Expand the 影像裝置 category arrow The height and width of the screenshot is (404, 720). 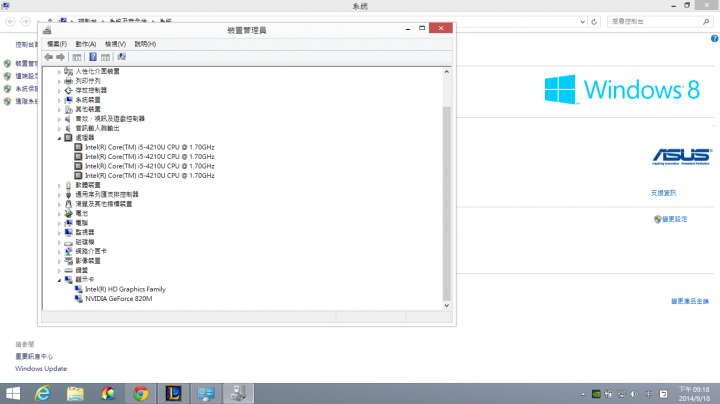point(59,261)
